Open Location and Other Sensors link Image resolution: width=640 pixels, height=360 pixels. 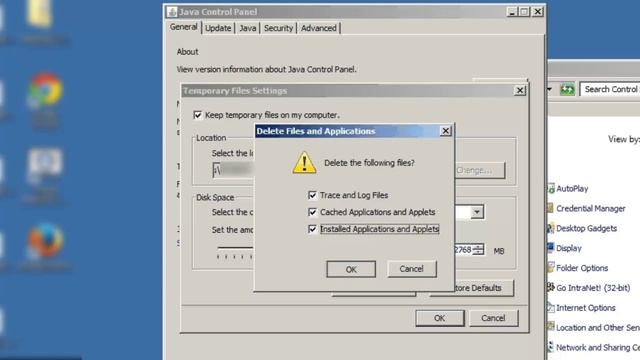pos(598,327)
